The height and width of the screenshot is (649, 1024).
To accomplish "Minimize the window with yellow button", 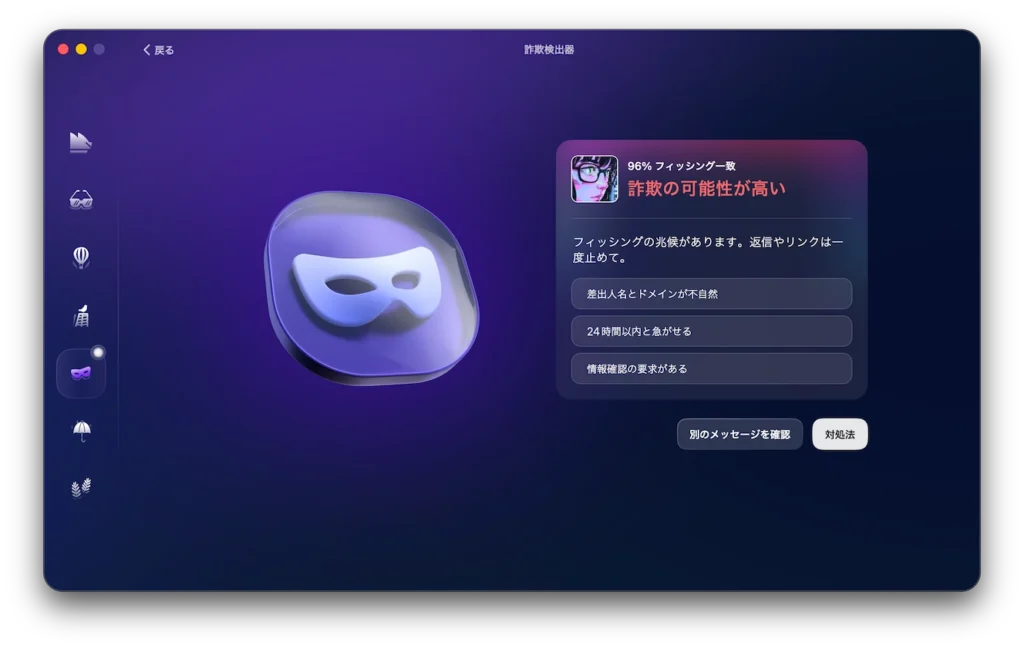I will [x=81, y=49].
